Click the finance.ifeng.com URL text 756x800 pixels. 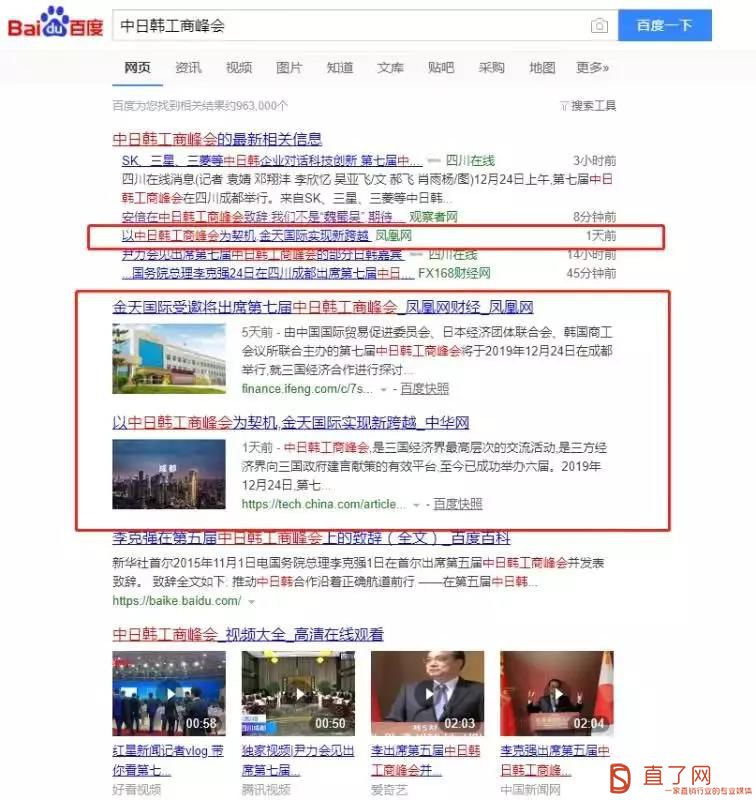[x=307, y=389]
